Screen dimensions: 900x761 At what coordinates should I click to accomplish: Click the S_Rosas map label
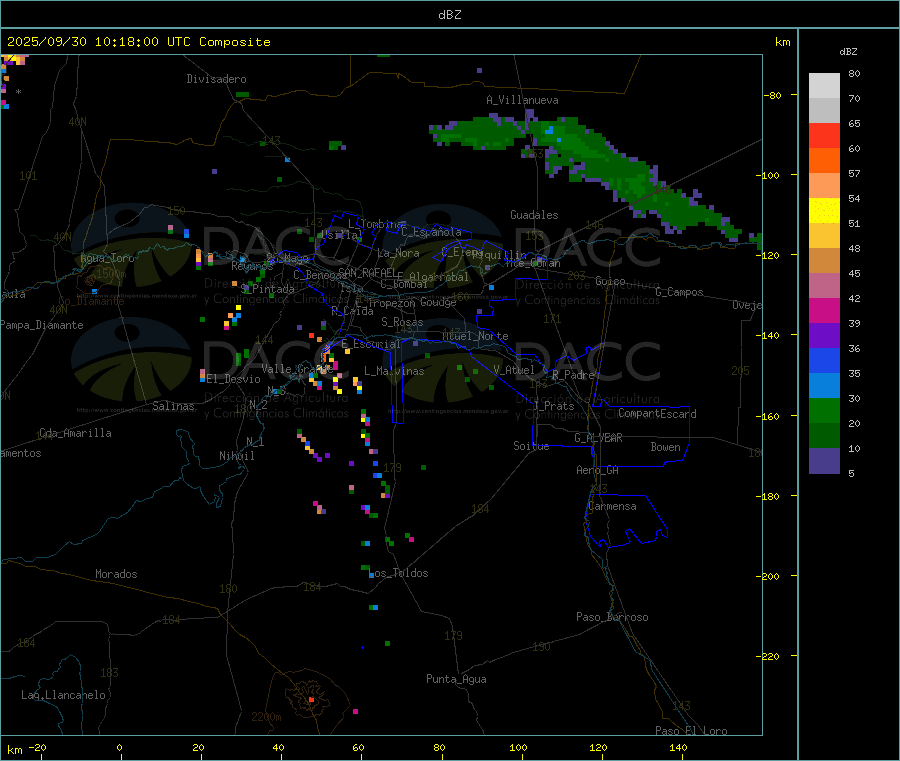402,322
